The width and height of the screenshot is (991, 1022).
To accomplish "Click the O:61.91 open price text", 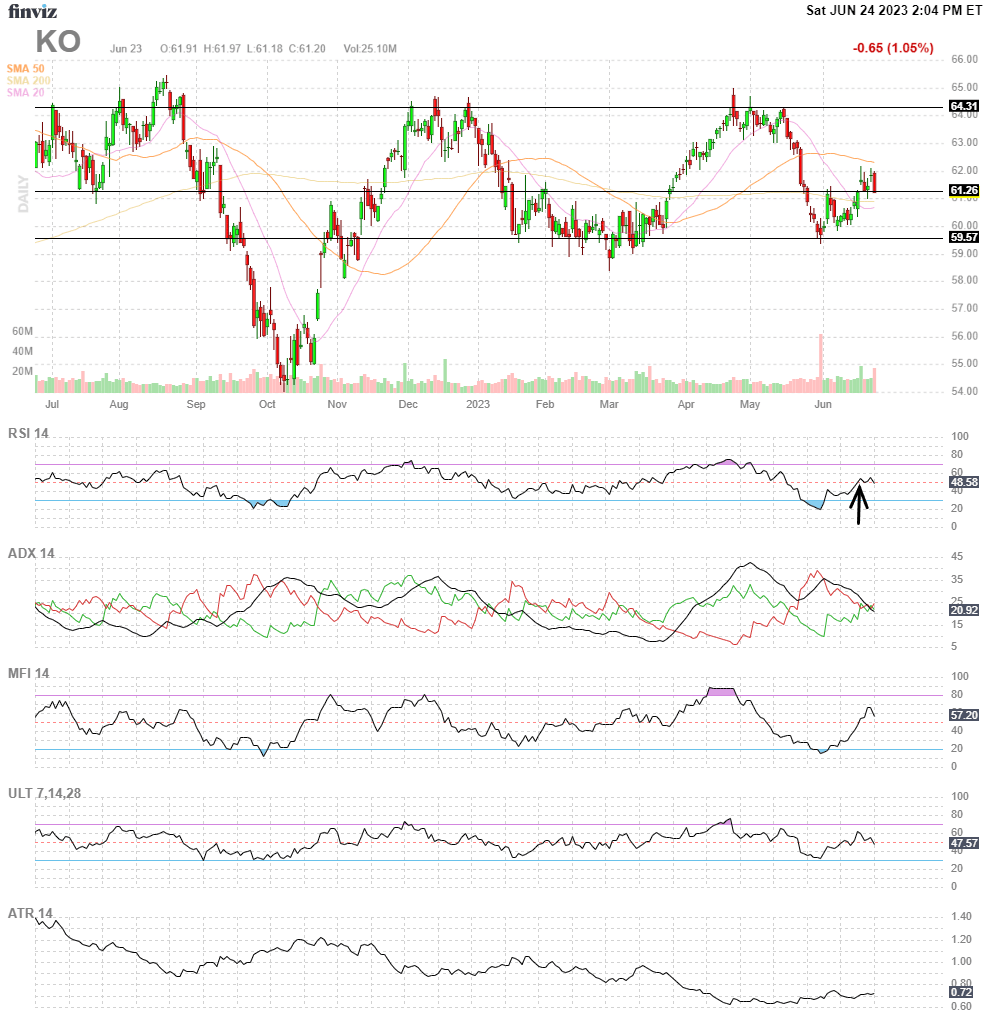I will tap(179, 48).
